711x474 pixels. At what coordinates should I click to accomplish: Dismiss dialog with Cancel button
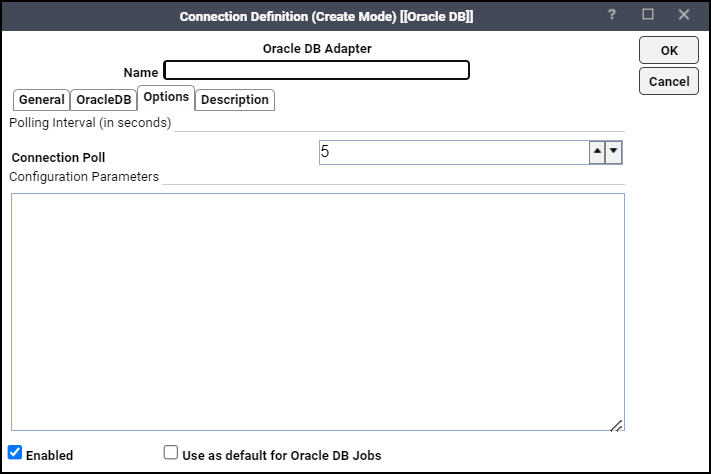click(669, 82)
